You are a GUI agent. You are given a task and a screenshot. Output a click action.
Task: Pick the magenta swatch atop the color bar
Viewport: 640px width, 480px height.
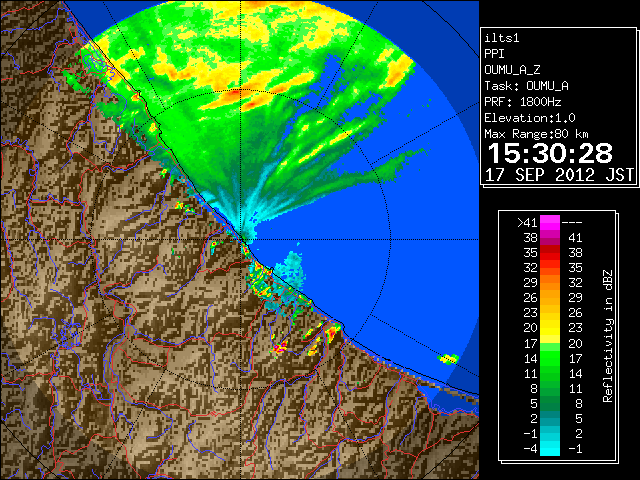[x=550, y=223]
